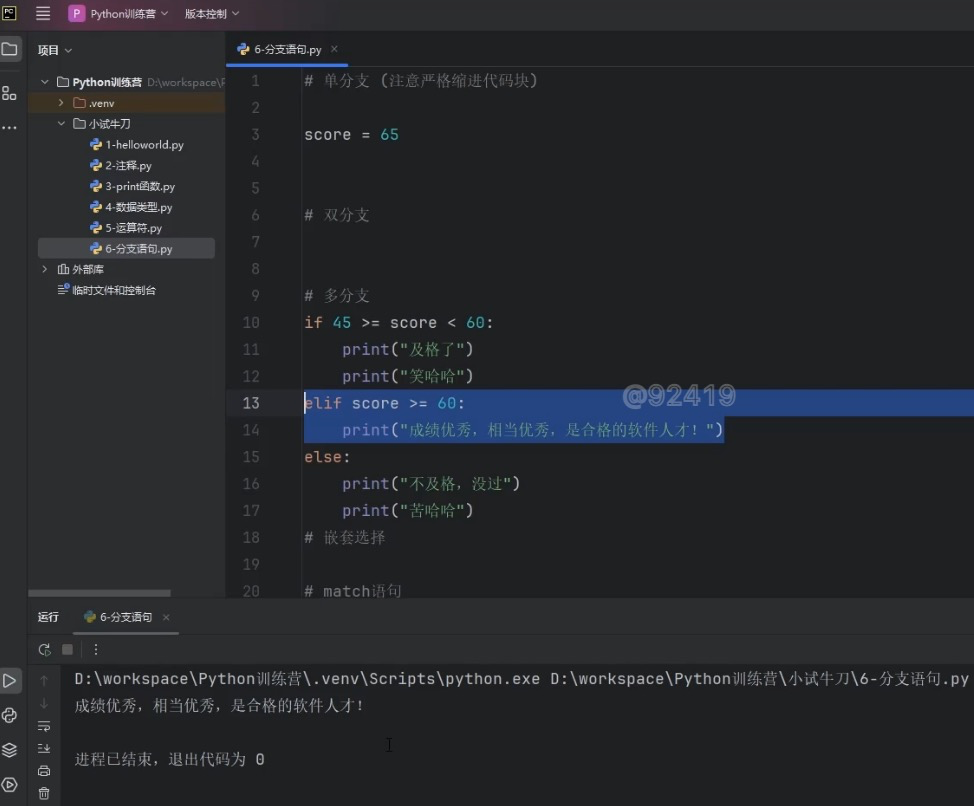Image resolution: width=974 pixels, height=806 pixels.
Task: Click the python.exe path link in console
Action: (307, 679)
